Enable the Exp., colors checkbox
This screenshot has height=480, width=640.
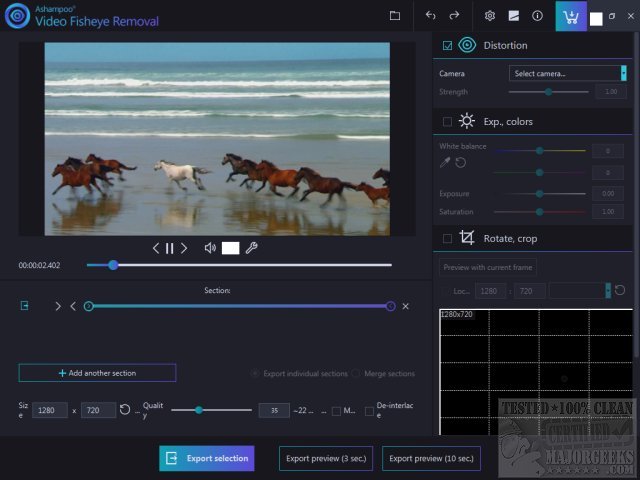click(447, 121)
